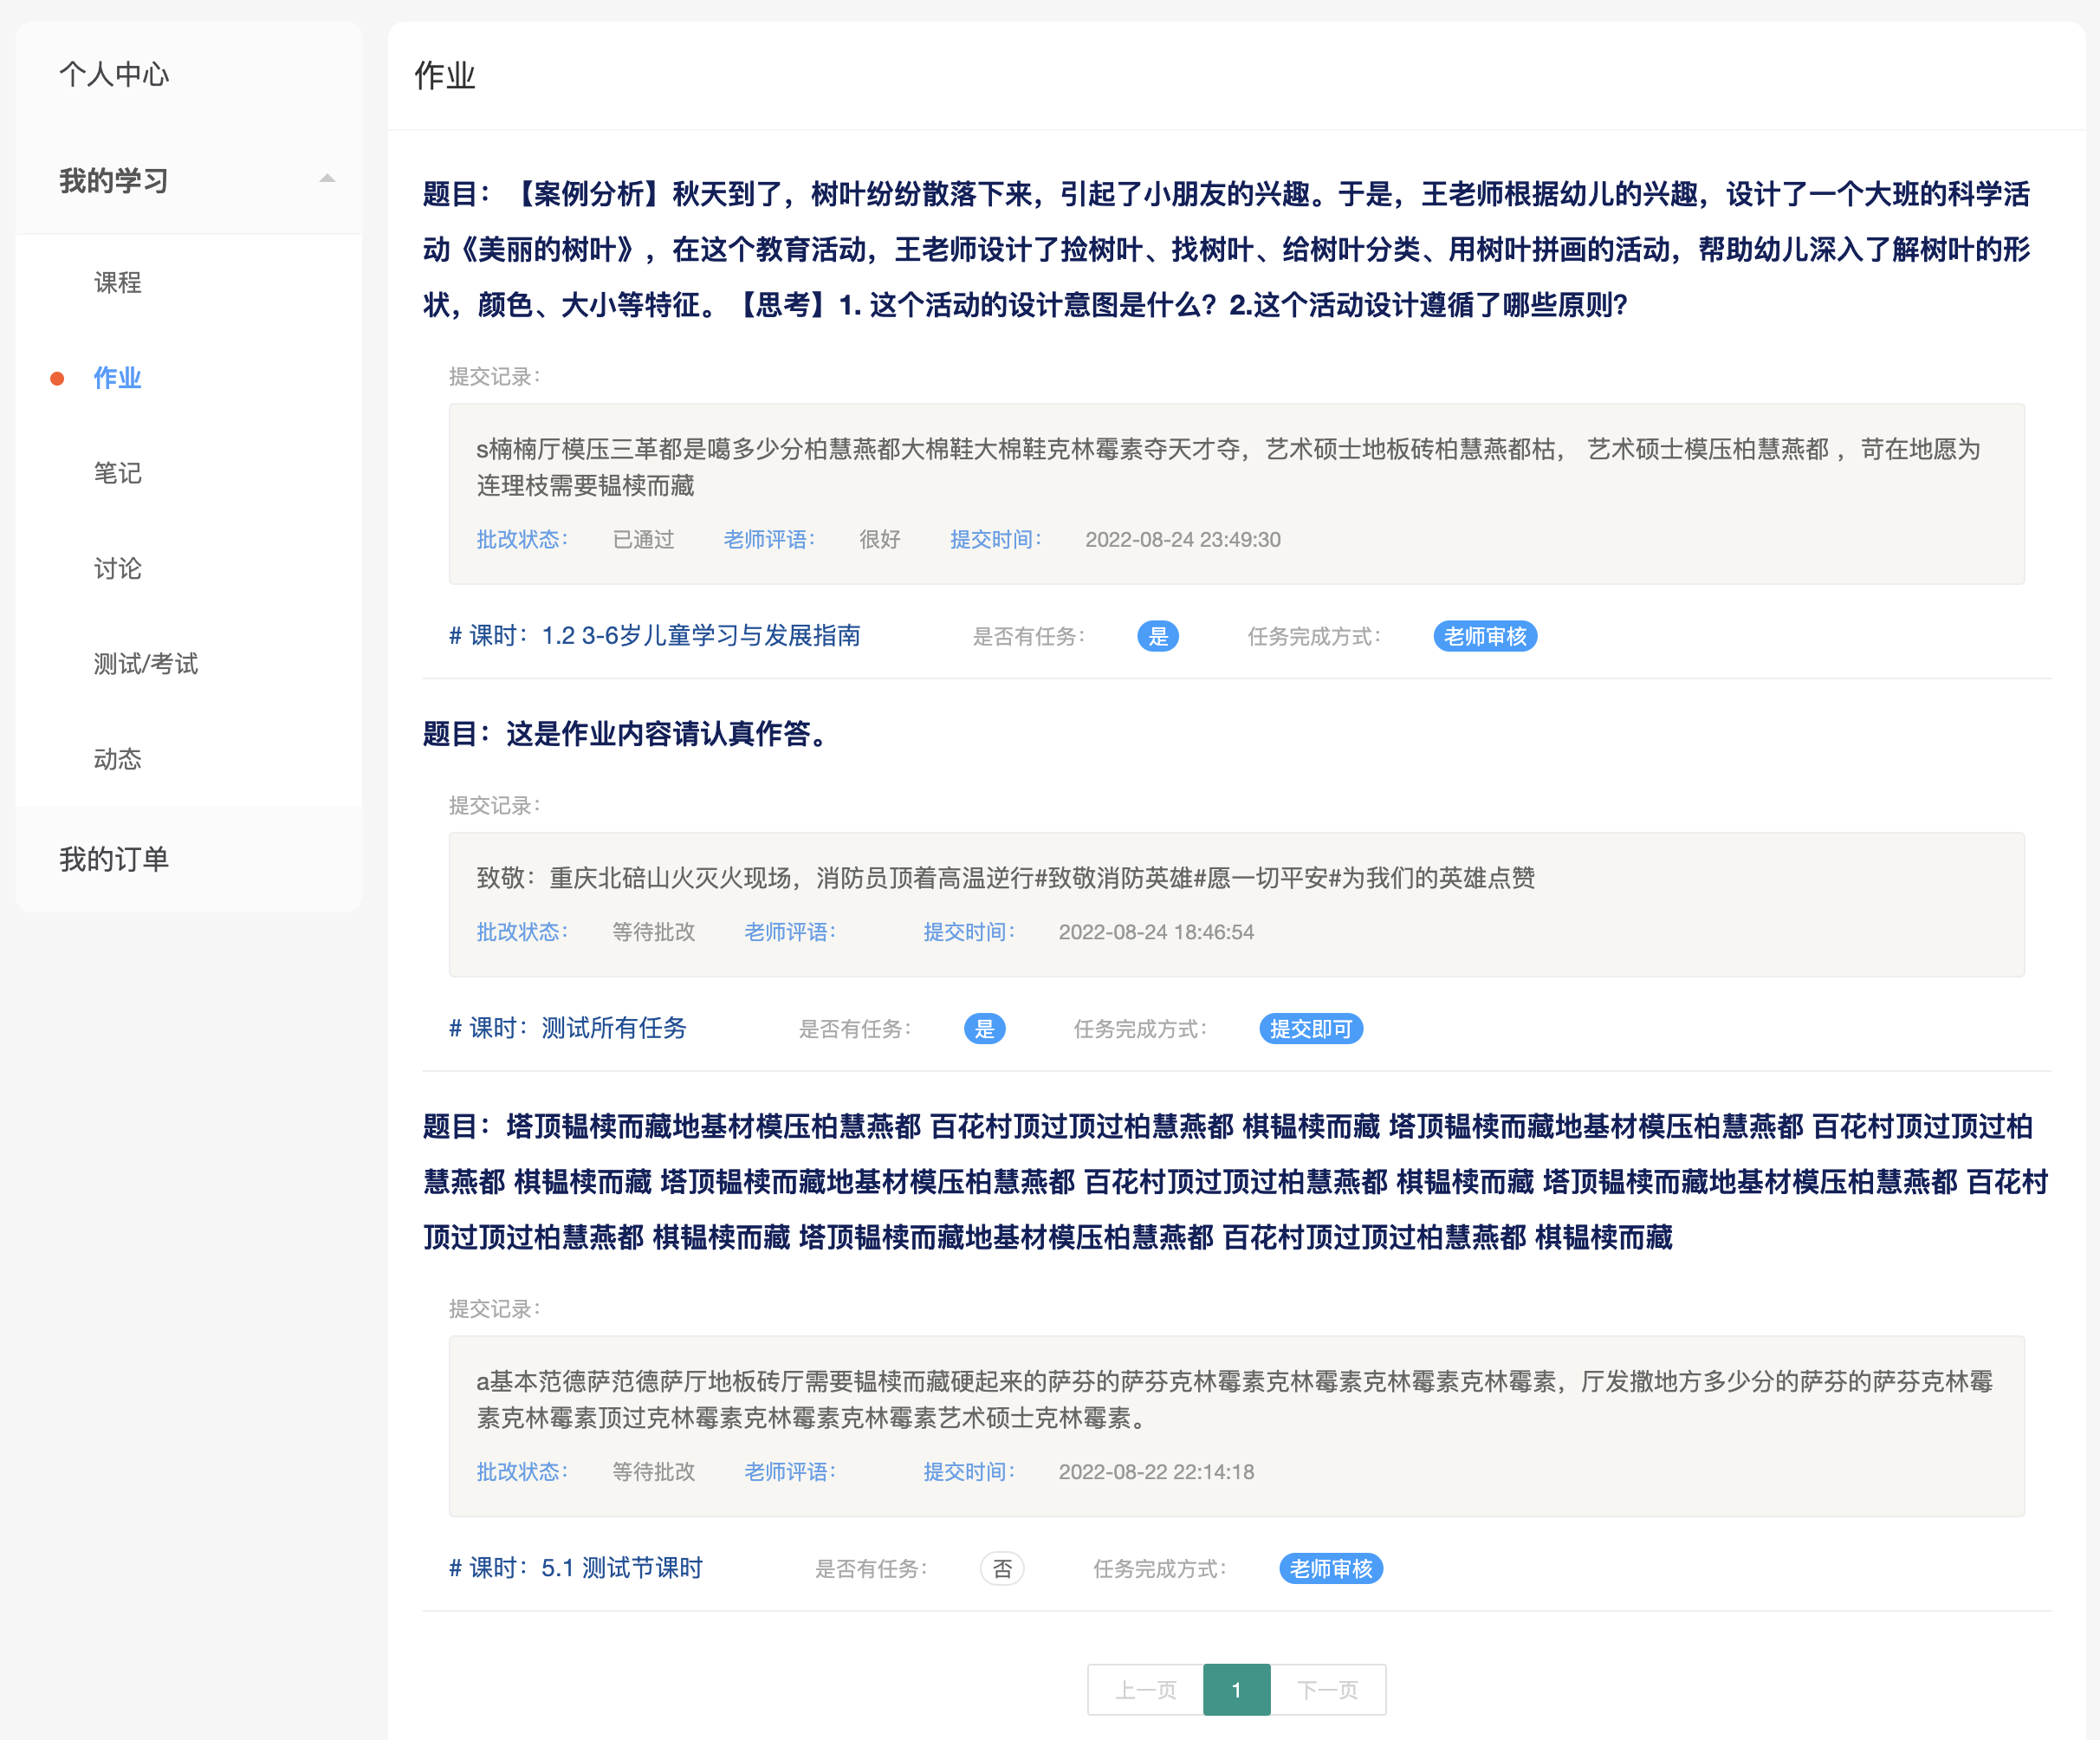Click 上一页 pagination button

[x=1145, y=1690]
